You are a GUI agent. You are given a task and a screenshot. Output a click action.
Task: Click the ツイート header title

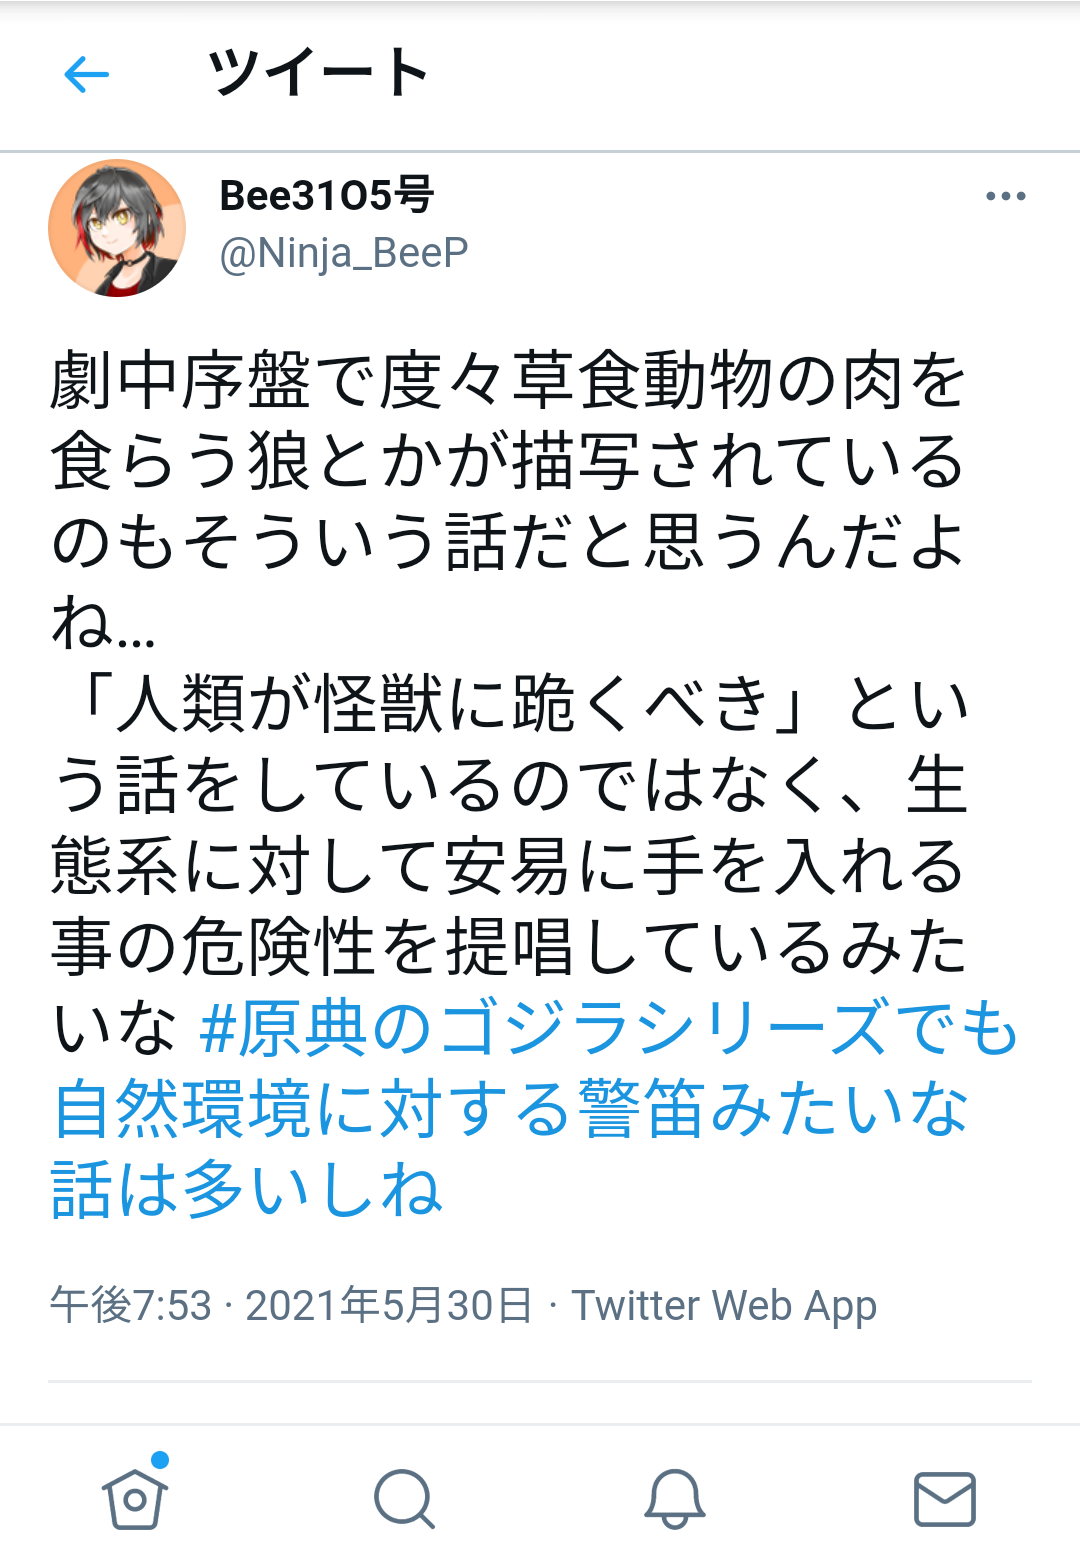[x=318, y=73]
